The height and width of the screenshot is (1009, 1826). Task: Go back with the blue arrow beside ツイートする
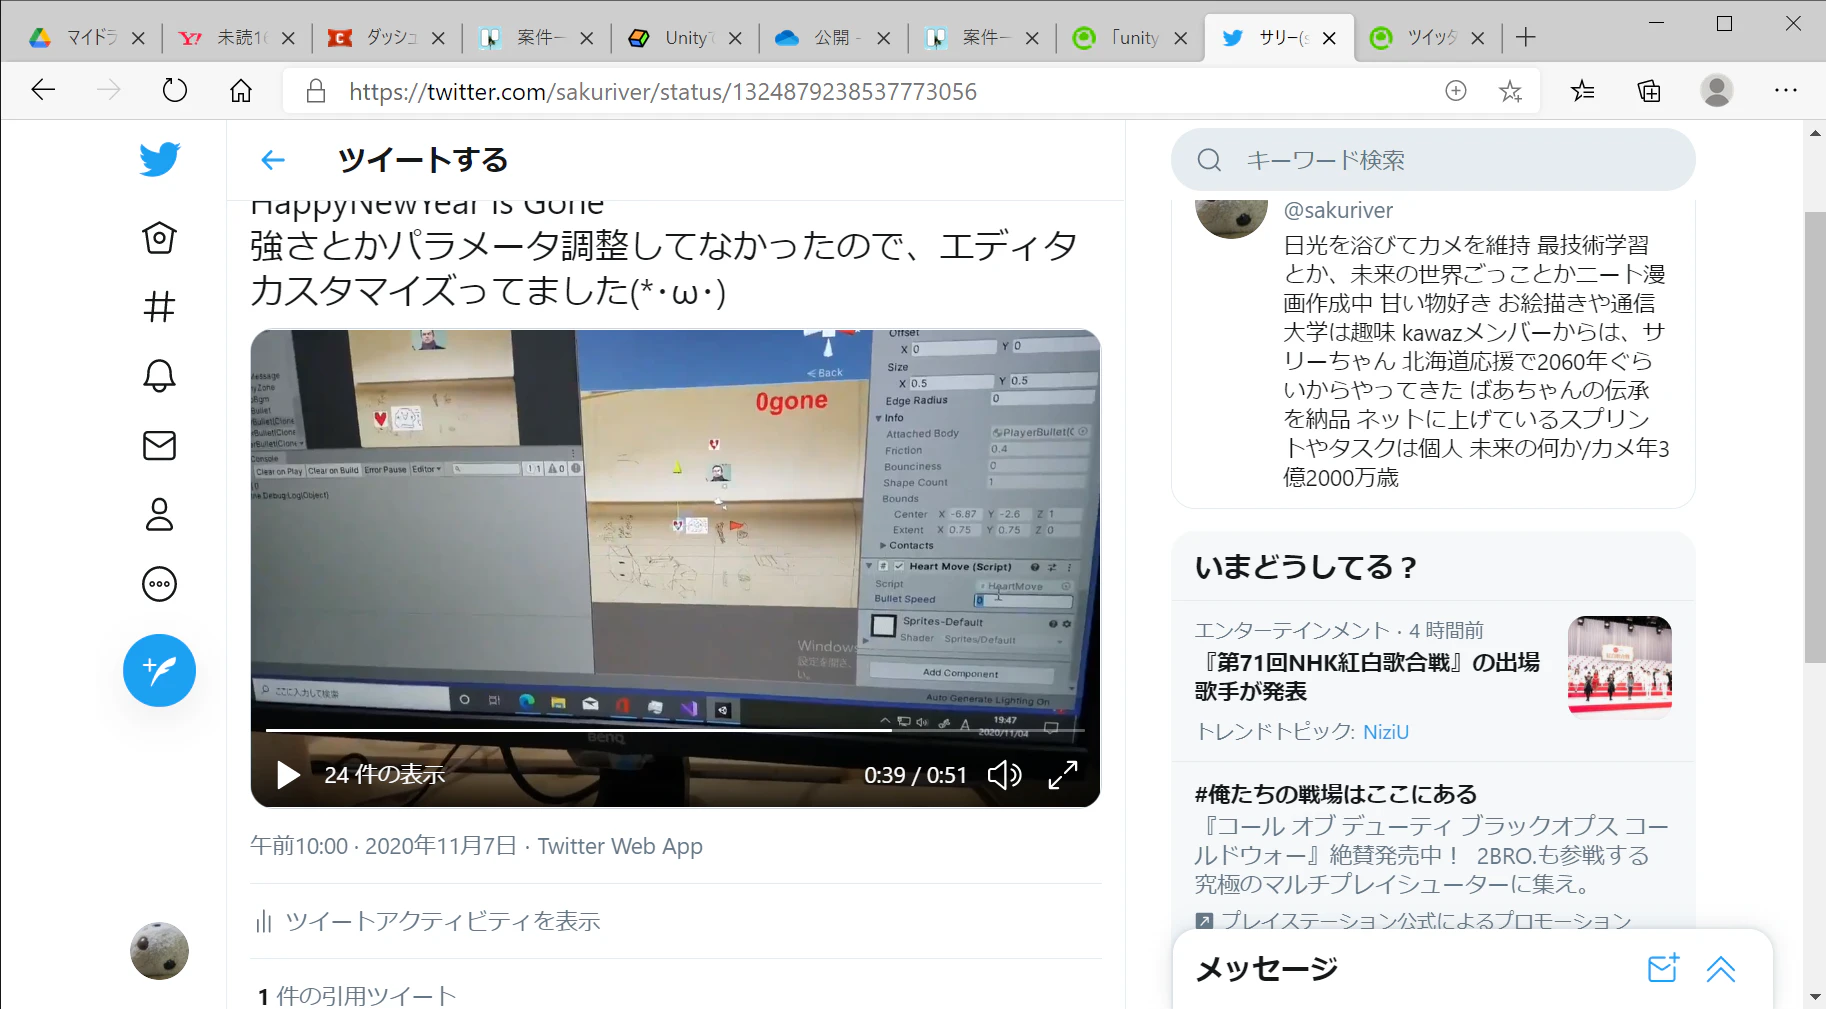click(273, 160)
